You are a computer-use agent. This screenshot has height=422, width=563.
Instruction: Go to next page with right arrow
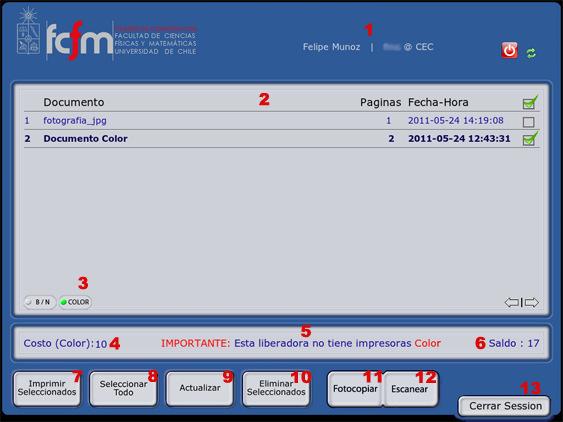531,302
